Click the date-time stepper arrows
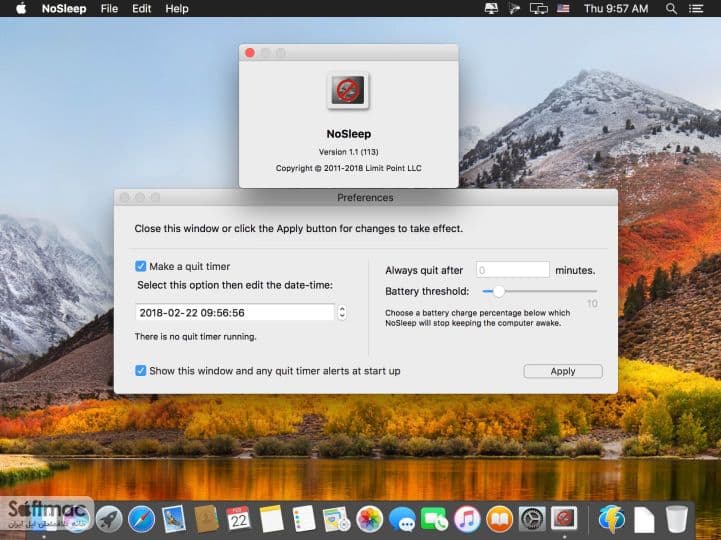Screen dimensions: 721x540 tap(342, 312)
